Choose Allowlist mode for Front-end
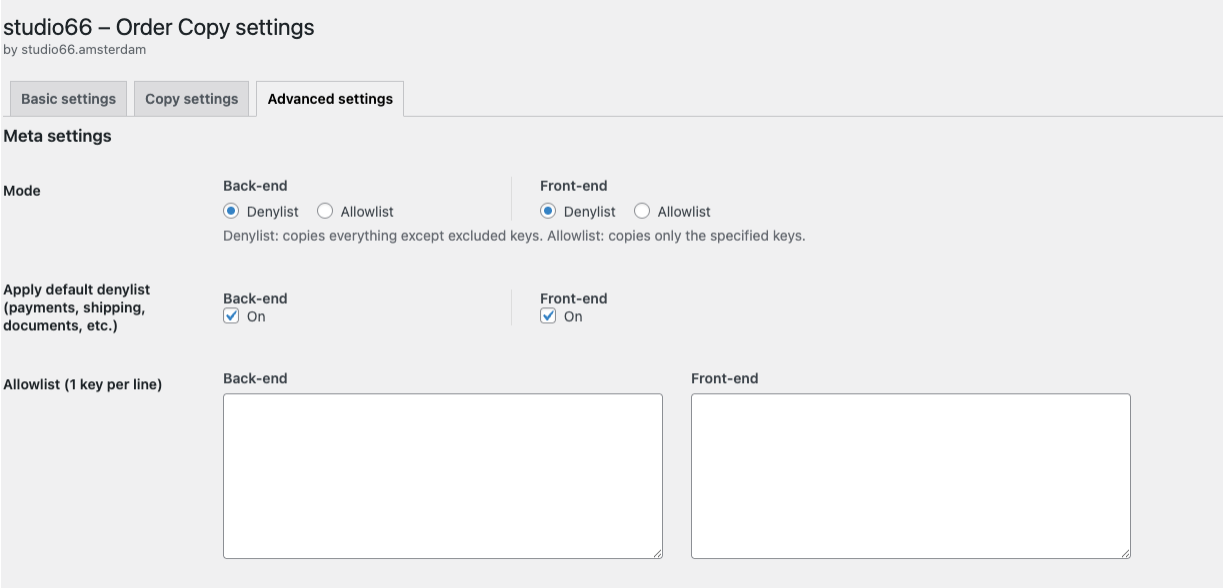 point(642,211)
